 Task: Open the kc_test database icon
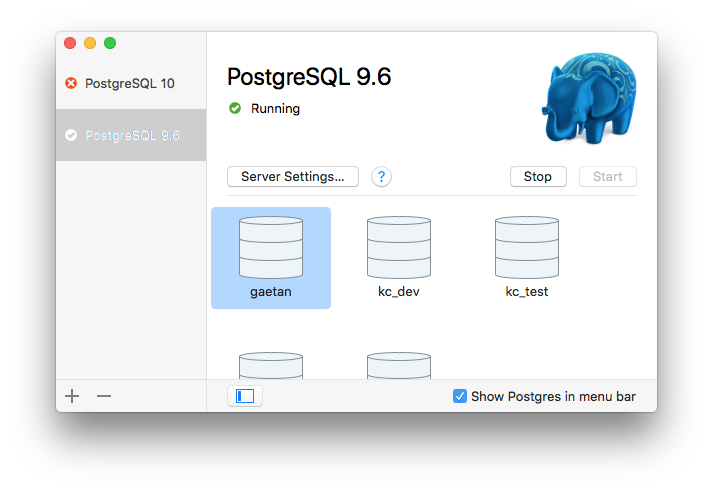[527, 248]
